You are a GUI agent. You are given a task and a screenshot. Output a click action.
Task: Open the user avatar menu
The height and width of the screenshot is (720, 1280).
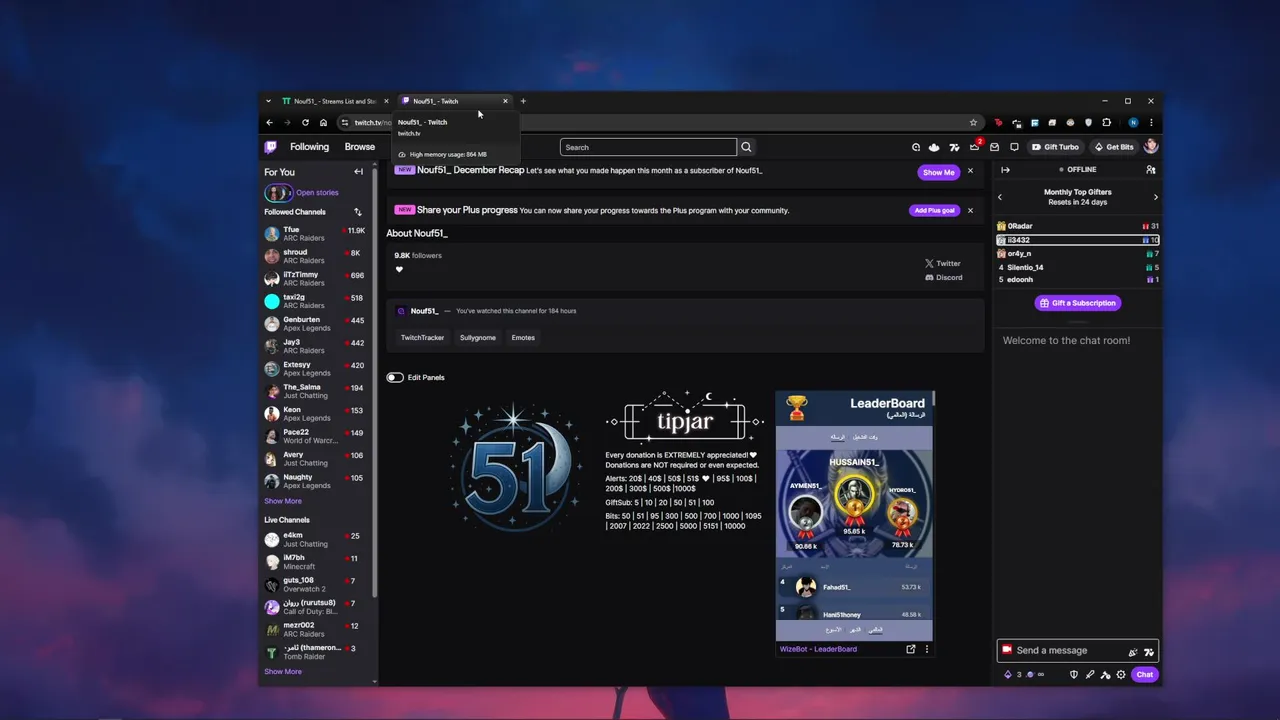tap(1151, 147)
